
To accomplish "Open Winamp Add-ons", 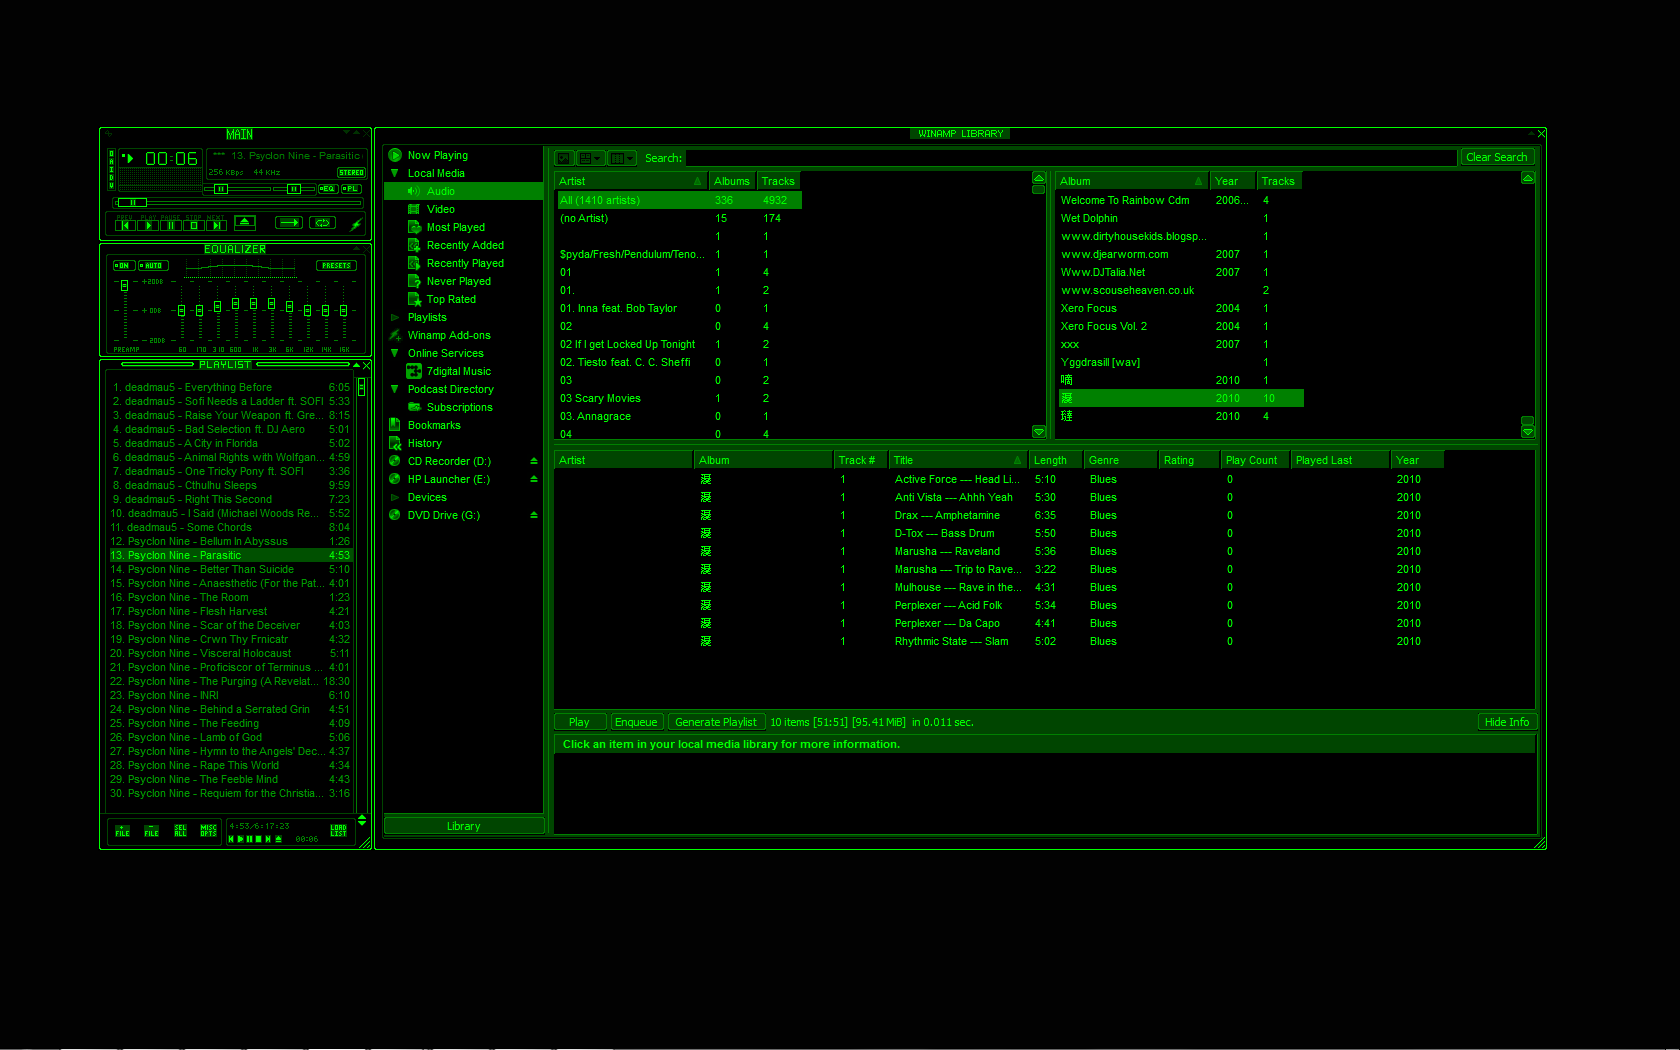I will (449, 335).
